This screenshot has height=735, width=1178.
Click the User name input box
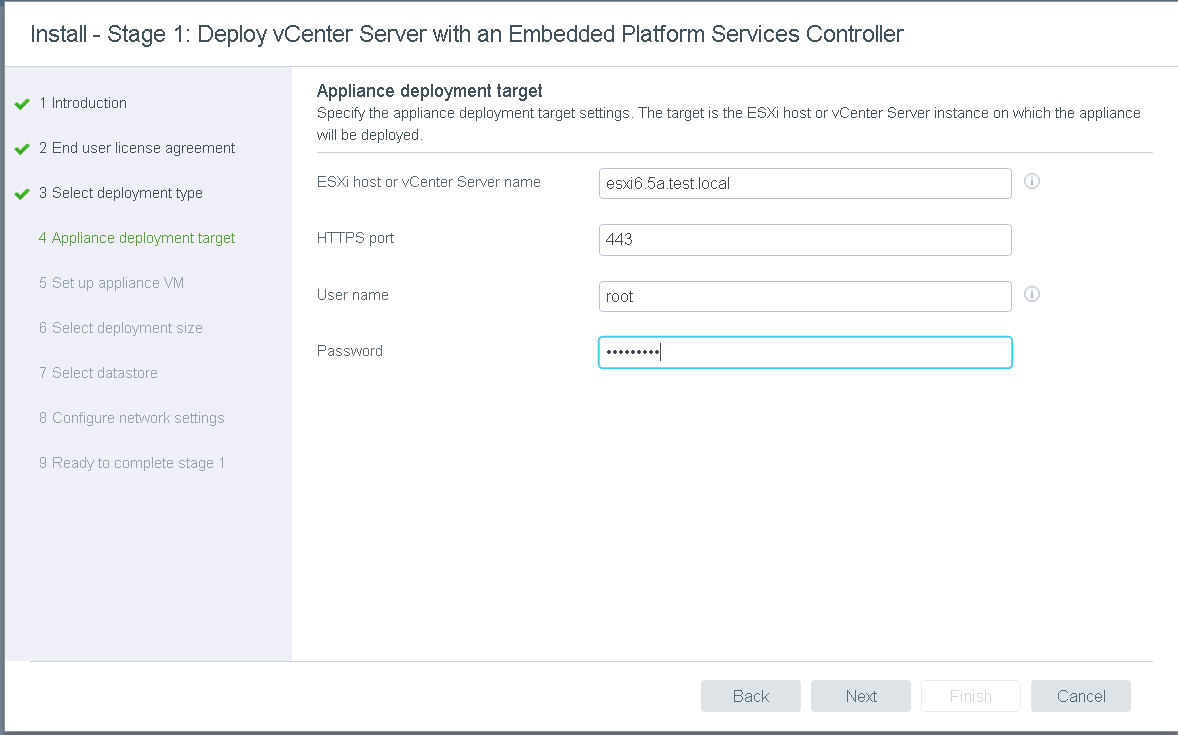[x=805, y=296]
